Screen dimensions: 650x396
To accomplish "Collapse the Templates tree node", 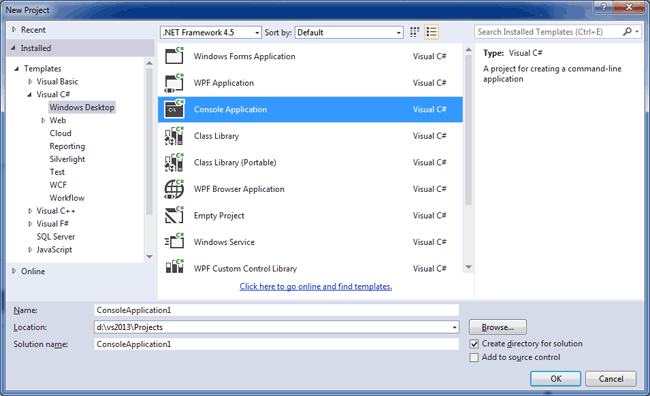I will pos(17,69).
